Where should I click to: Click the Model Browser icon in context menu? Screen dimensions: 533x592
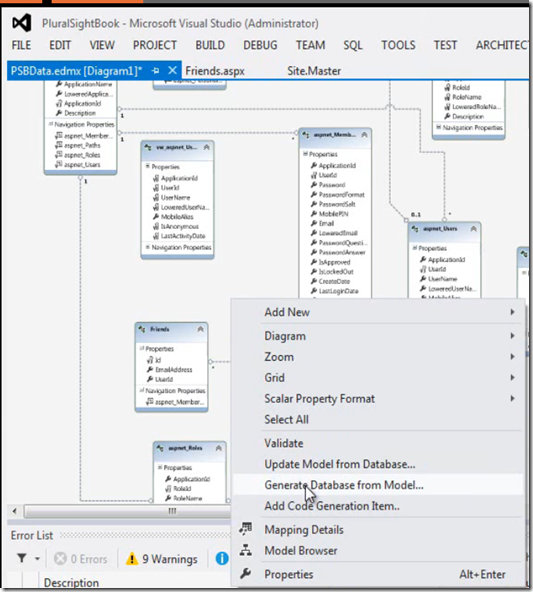[x=245, y=550]
